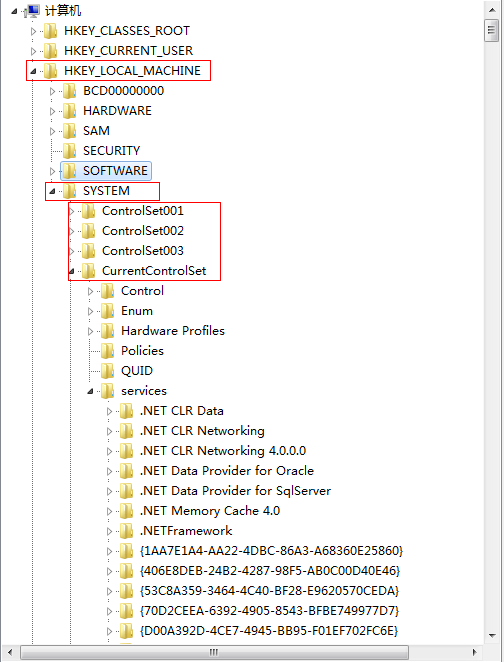Expand the ControlSet001 key
The height and width of the screenshot is (662, 504).
coord(71,211)
